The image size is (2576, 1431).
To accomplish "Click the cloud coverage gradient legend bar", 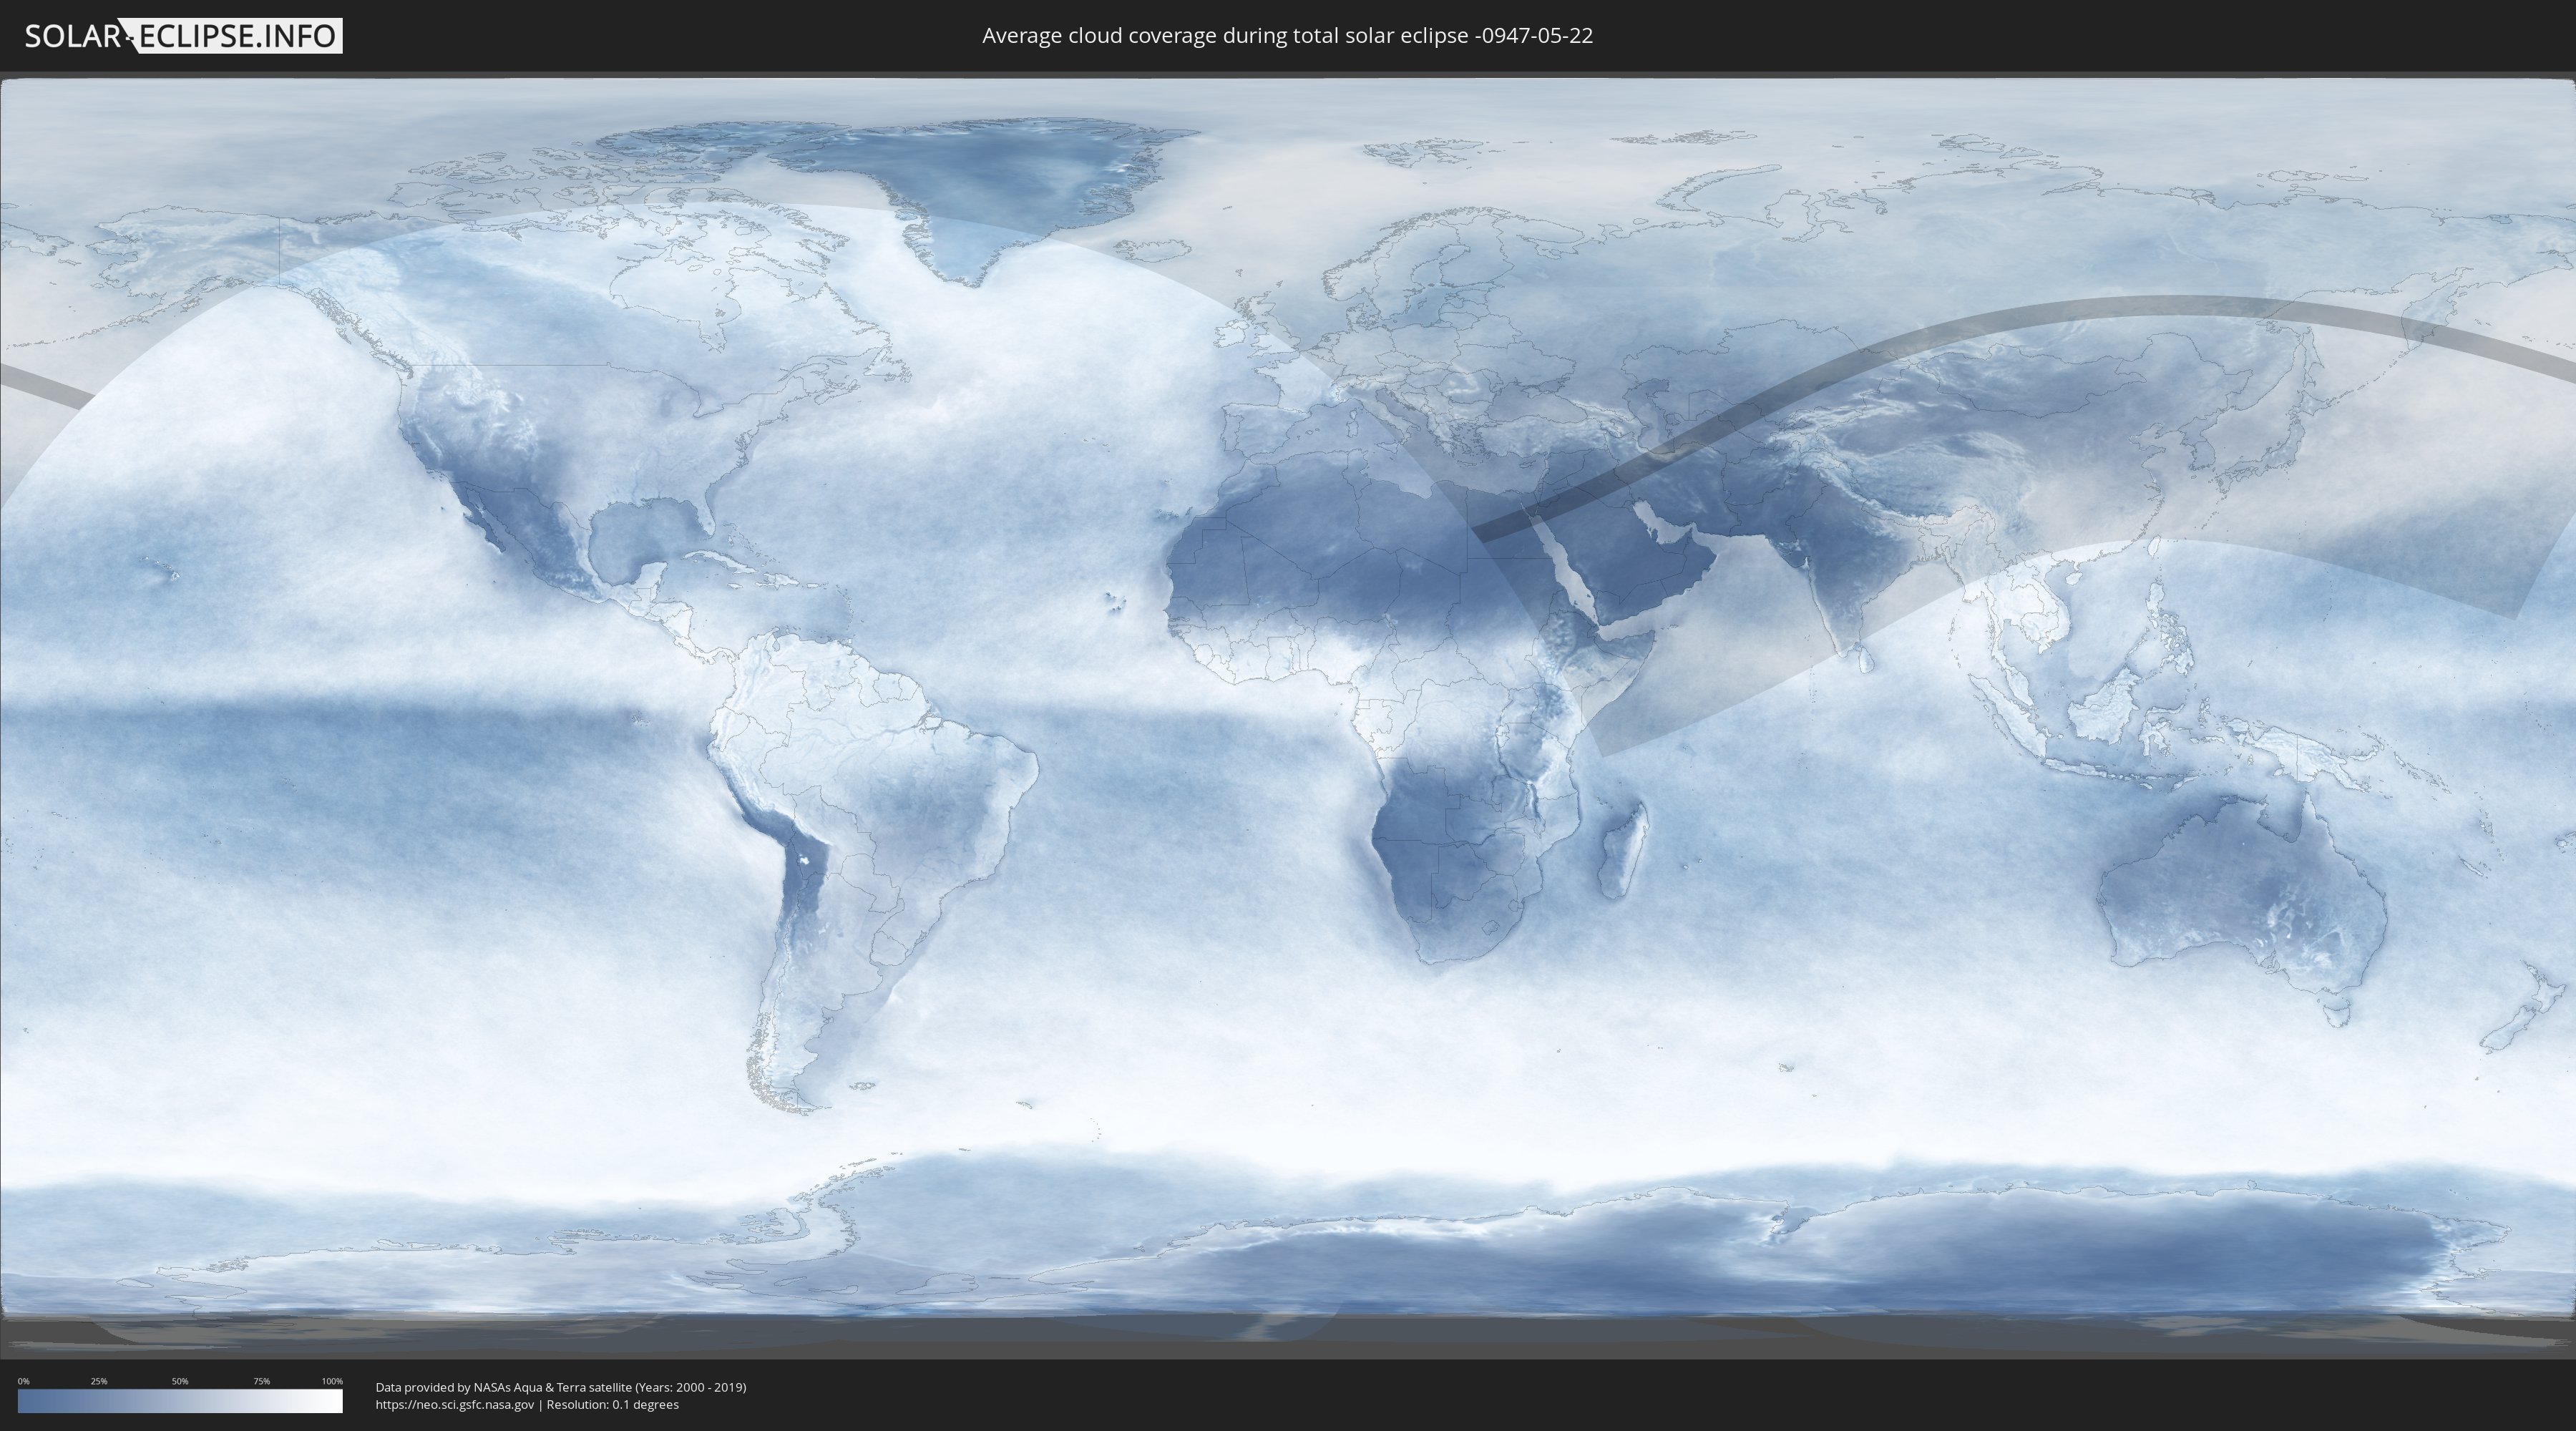I will point(180,1401).
